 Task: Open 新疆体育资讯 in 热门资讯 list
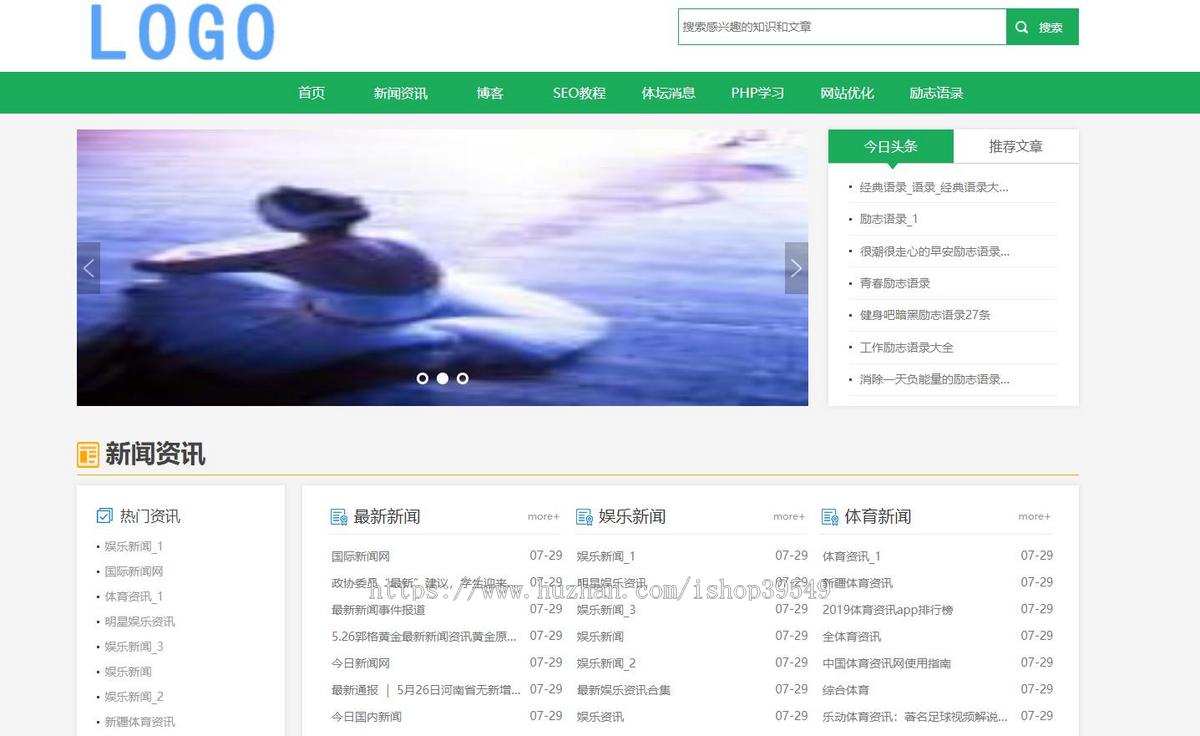(x=140, y=722)
